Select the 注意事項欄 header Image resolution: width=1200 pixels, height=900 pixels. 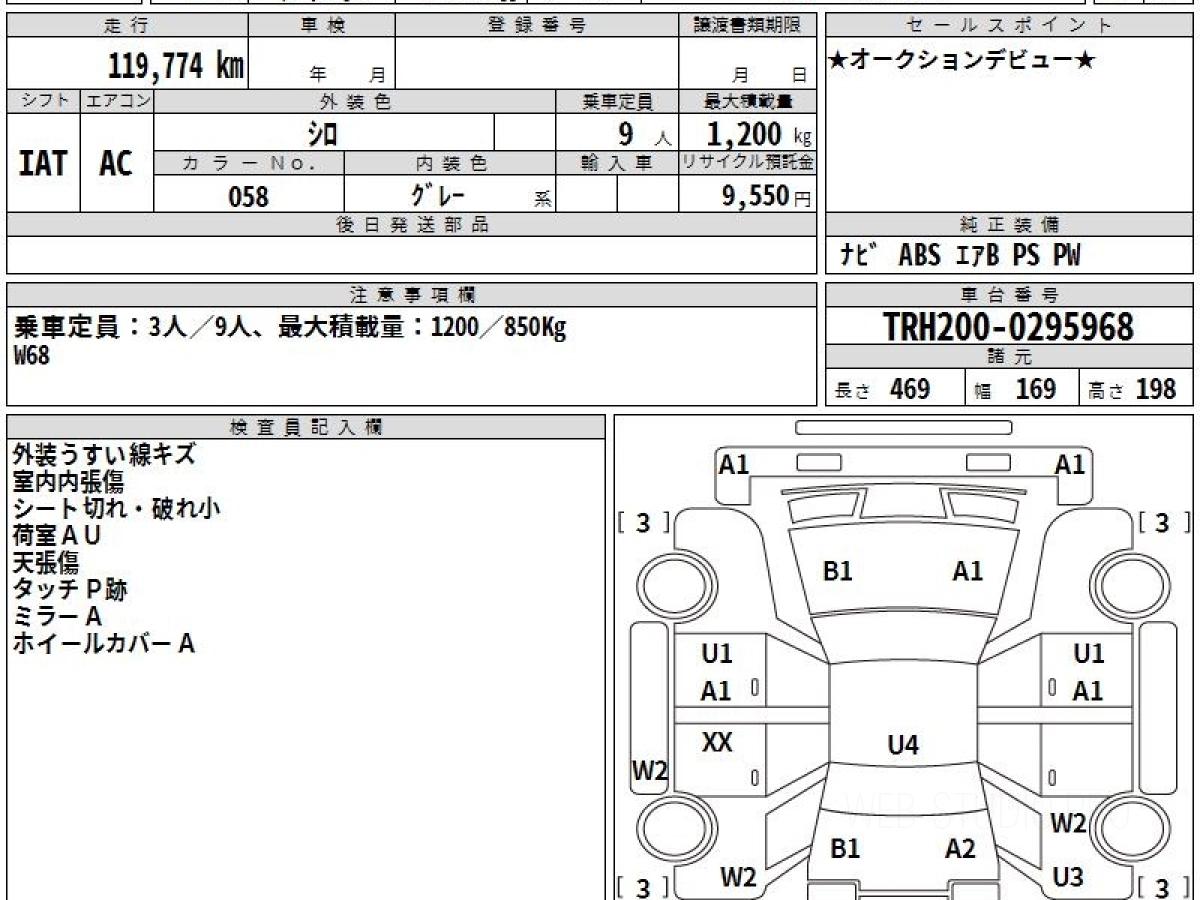(412, 295)
